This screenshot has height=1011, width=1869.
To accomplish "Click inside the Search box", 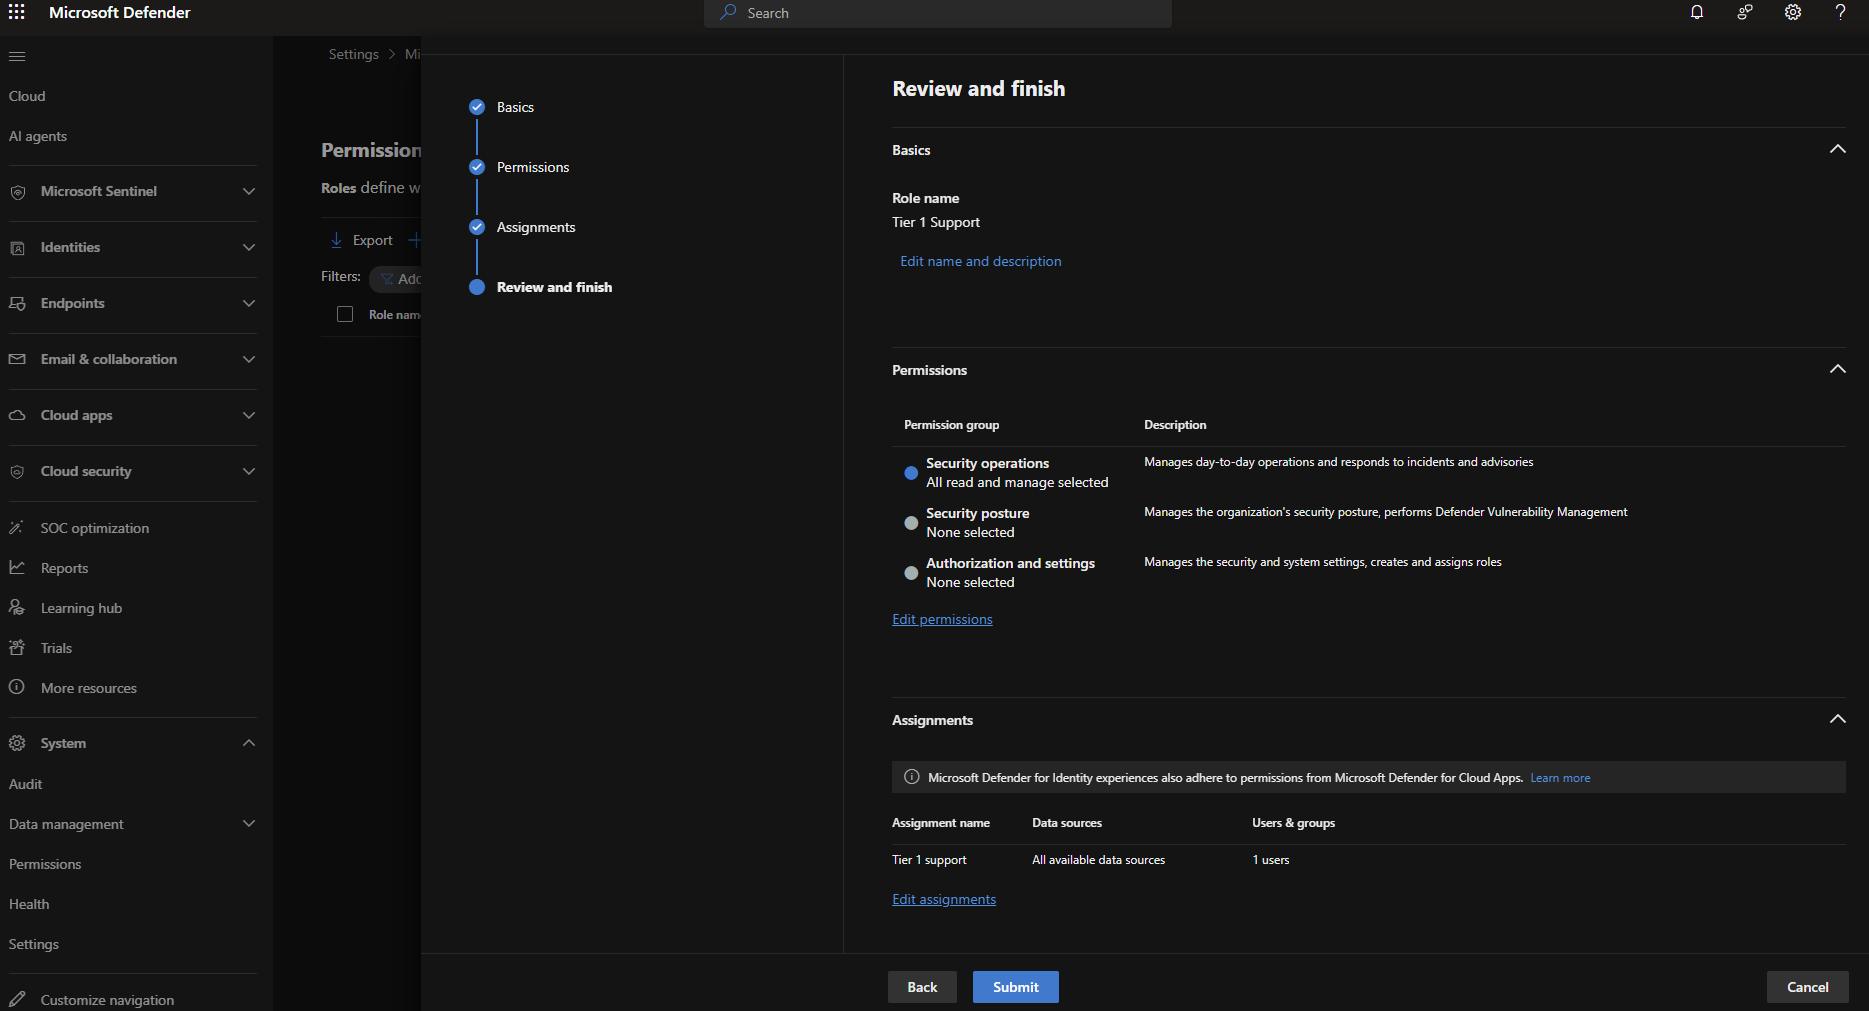I will 940,13.
